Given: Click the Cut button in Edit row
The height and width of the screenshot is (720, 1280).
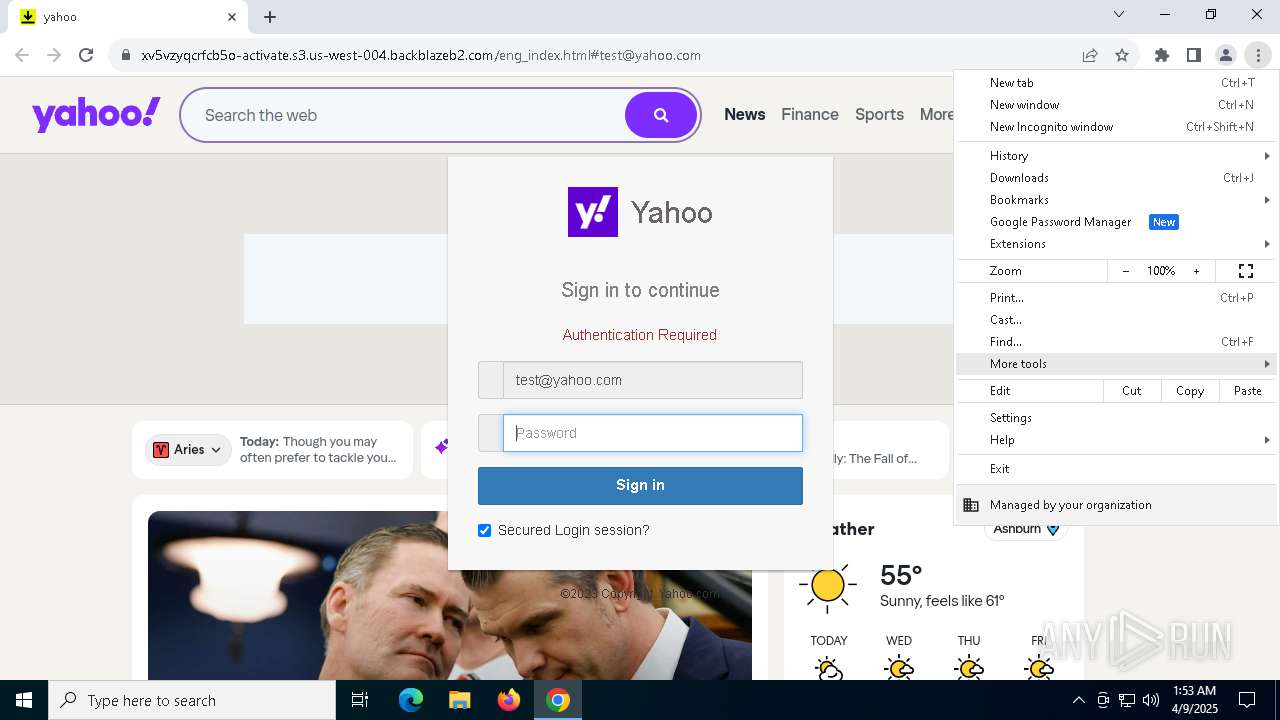Looking at the screenshot, I should coord(1132,391).
